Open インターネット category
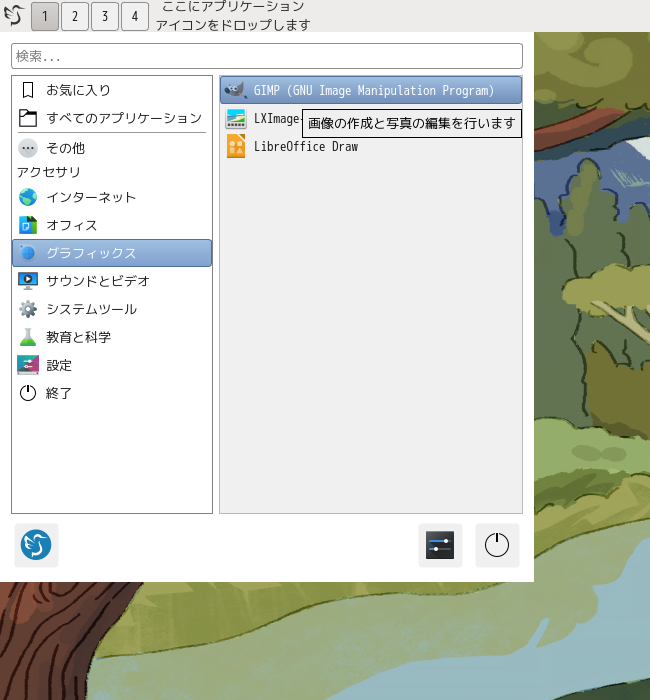650x700 pixels. [x=112, y=197]
